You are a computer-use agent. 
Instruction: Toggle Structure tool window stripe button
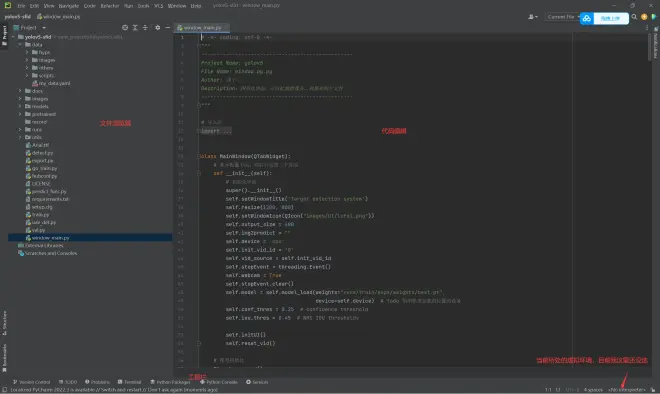click(4, 323)
